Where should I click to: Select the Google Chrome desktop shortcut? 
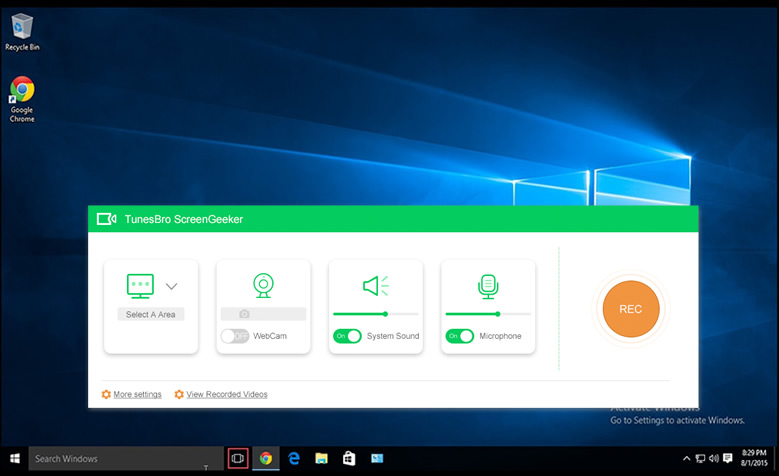pyautogui.click(x=22, y=99)
